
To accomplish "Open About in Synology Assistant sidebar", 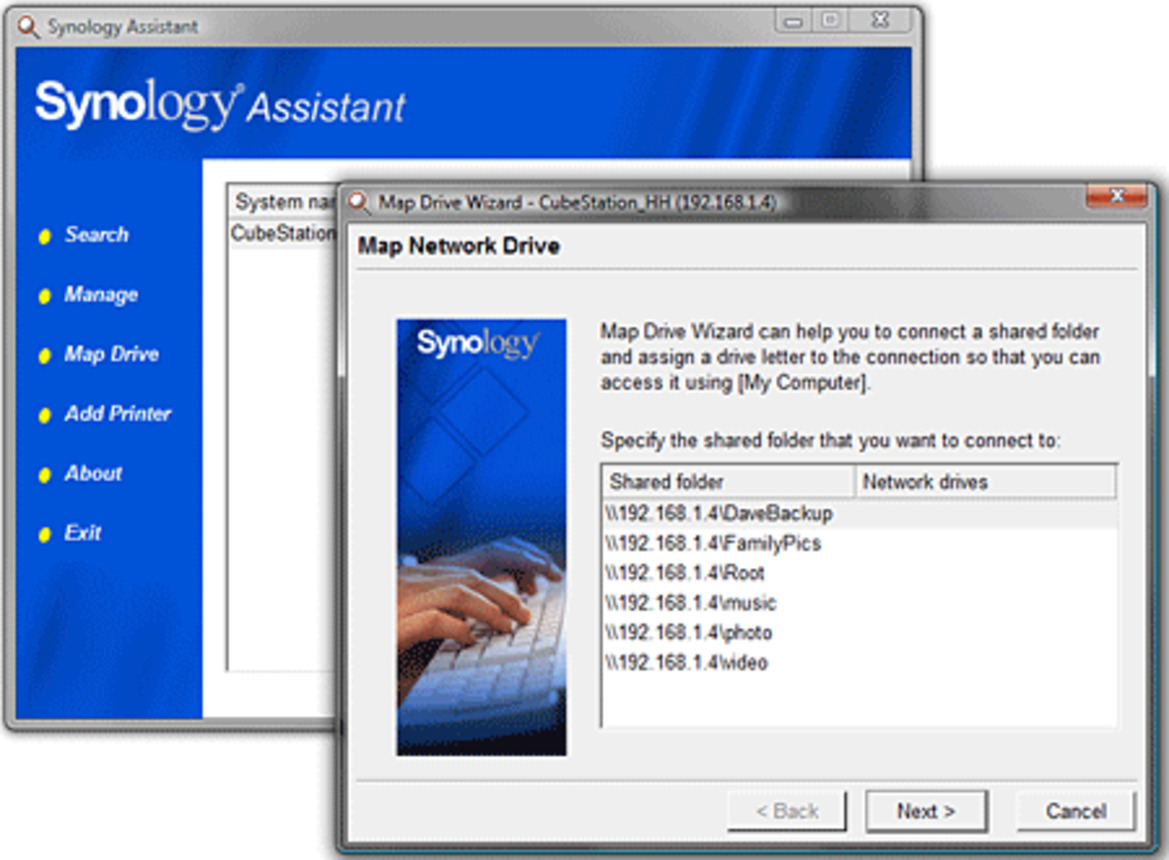I will 93,473.
